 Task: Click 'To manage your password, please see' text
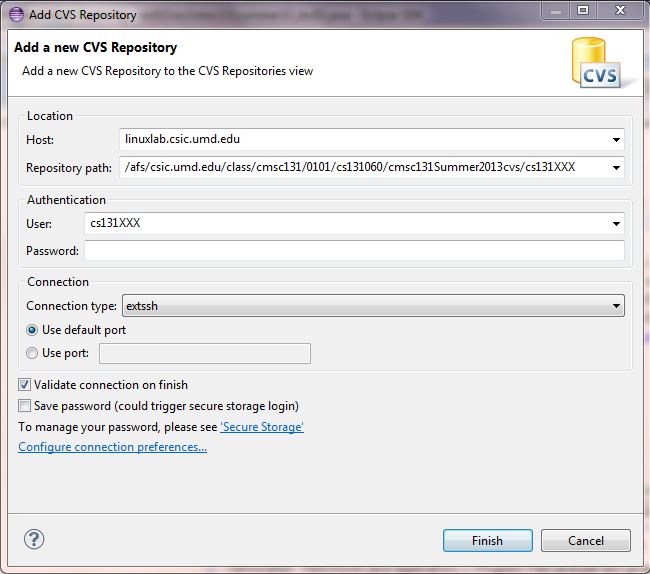click(x=118, y=427)
